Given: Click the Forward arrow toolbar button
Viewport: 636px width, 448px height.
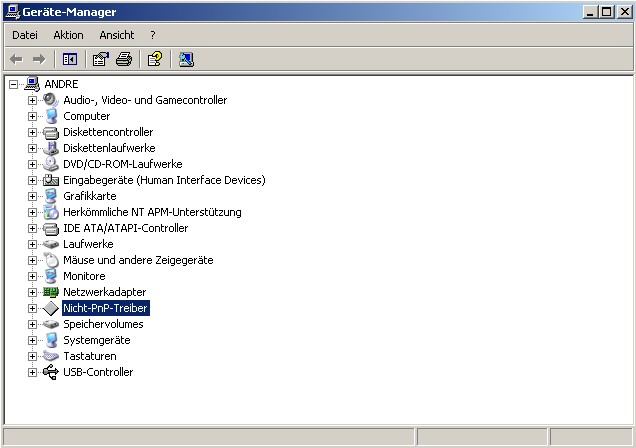Looking at the screenshot, I should (39, 60).
